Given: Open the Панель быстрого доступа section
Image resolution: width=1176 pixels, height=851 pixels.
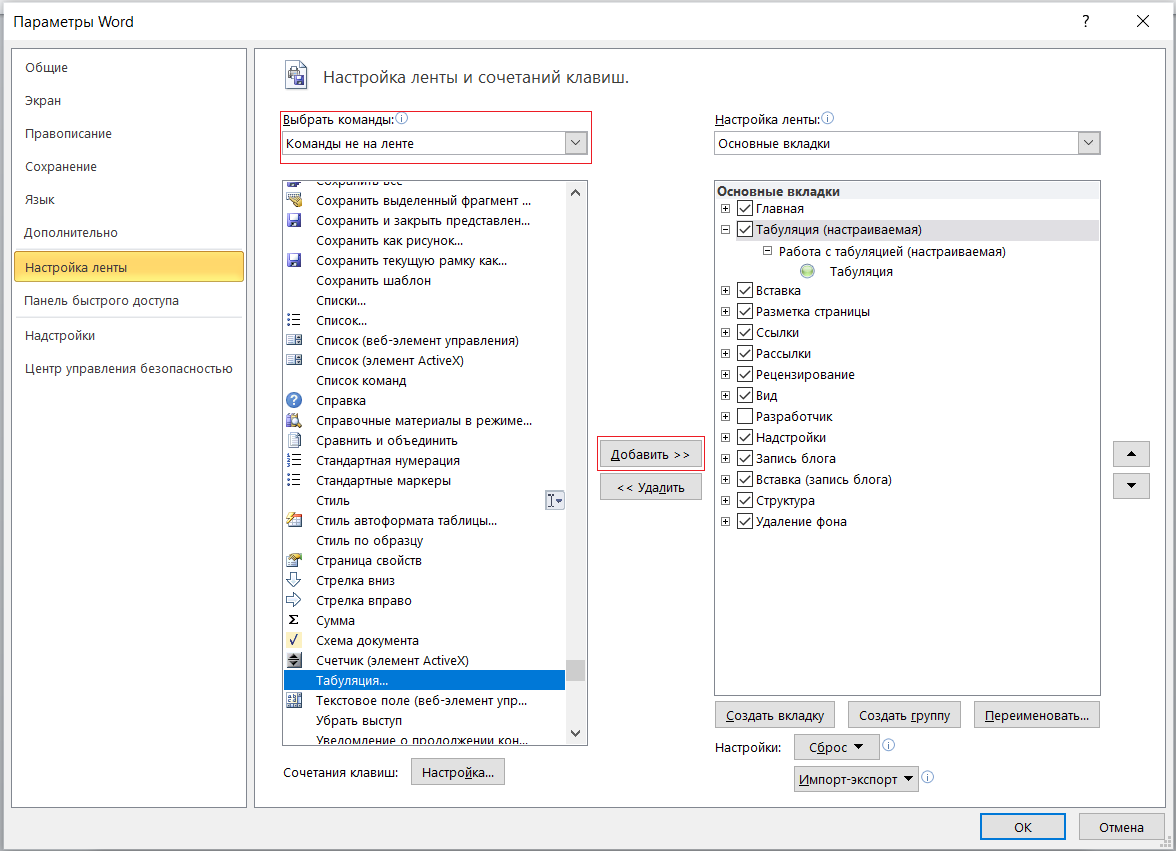Looking at the screenshot, I should 102,300.
